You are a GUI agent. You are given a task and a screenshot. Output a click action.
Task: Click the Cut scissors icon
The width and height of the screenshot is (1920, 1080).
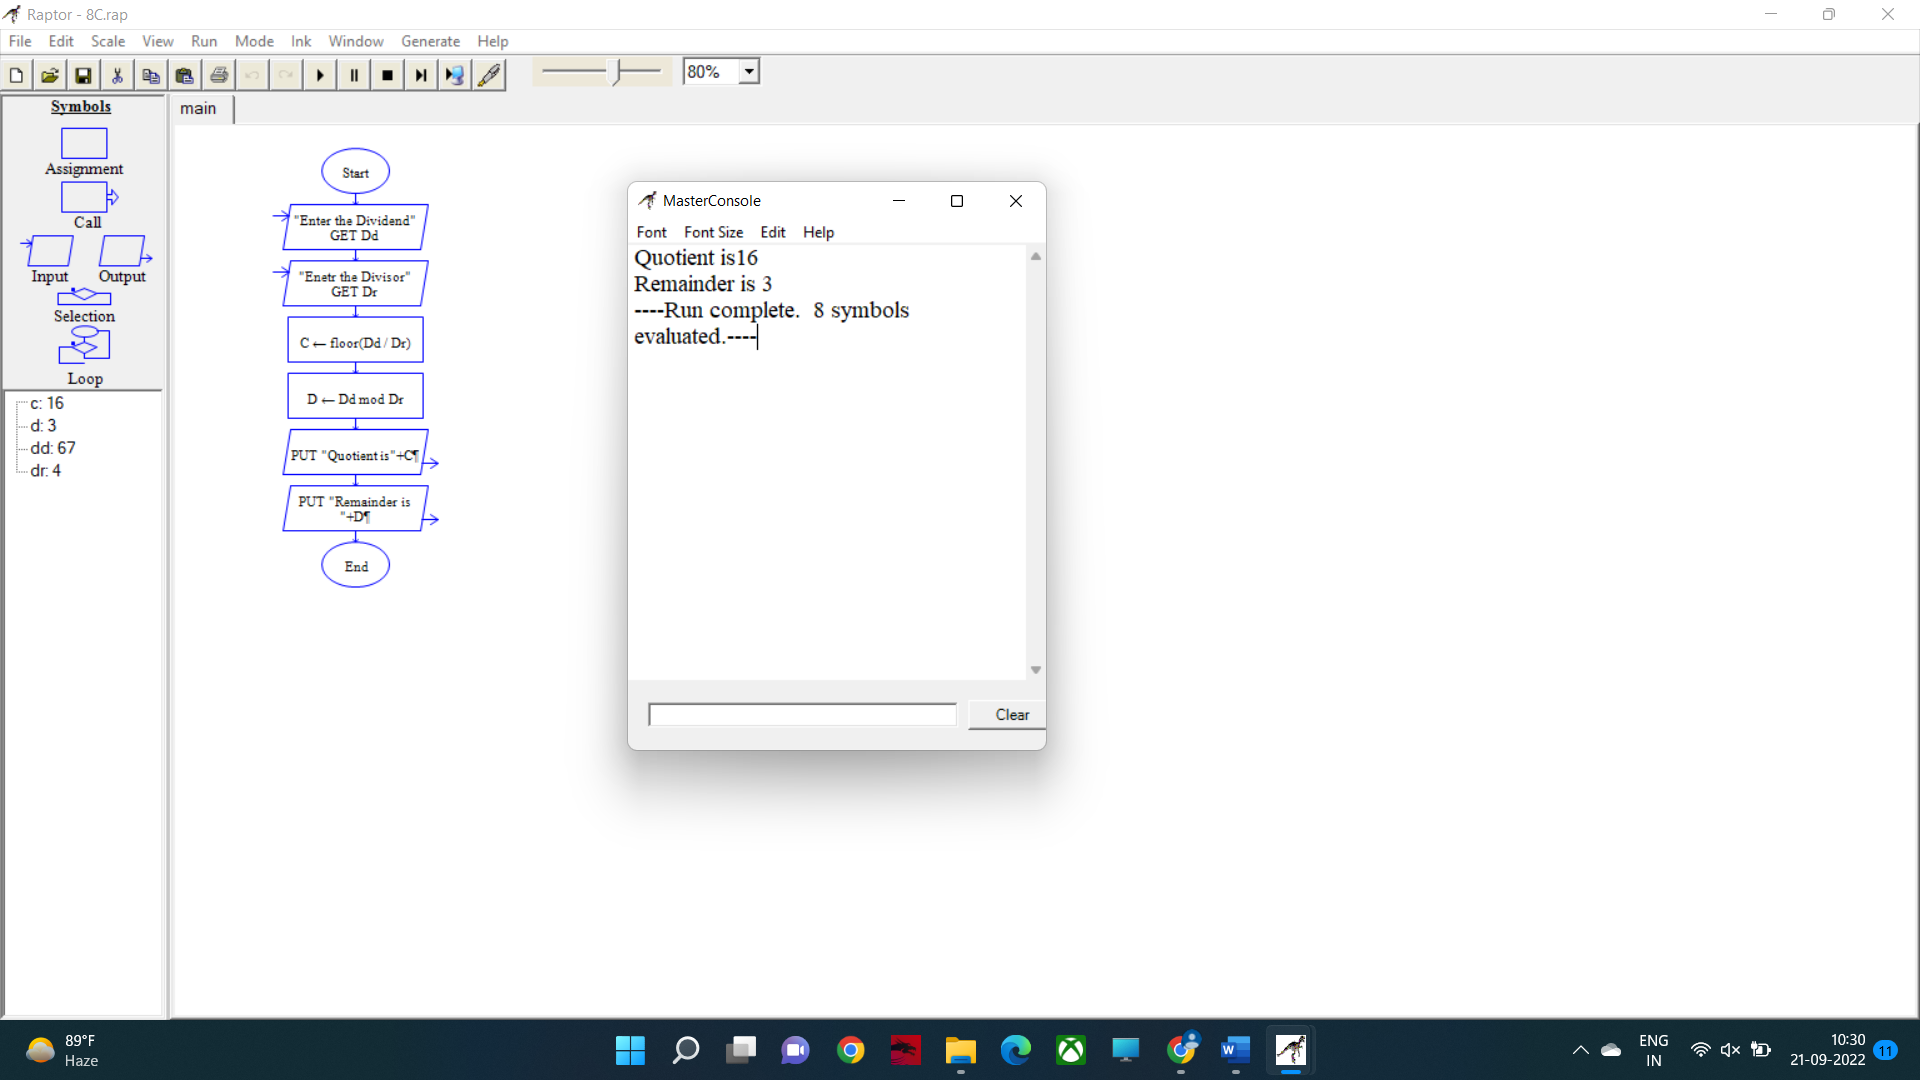click(117, 75)
